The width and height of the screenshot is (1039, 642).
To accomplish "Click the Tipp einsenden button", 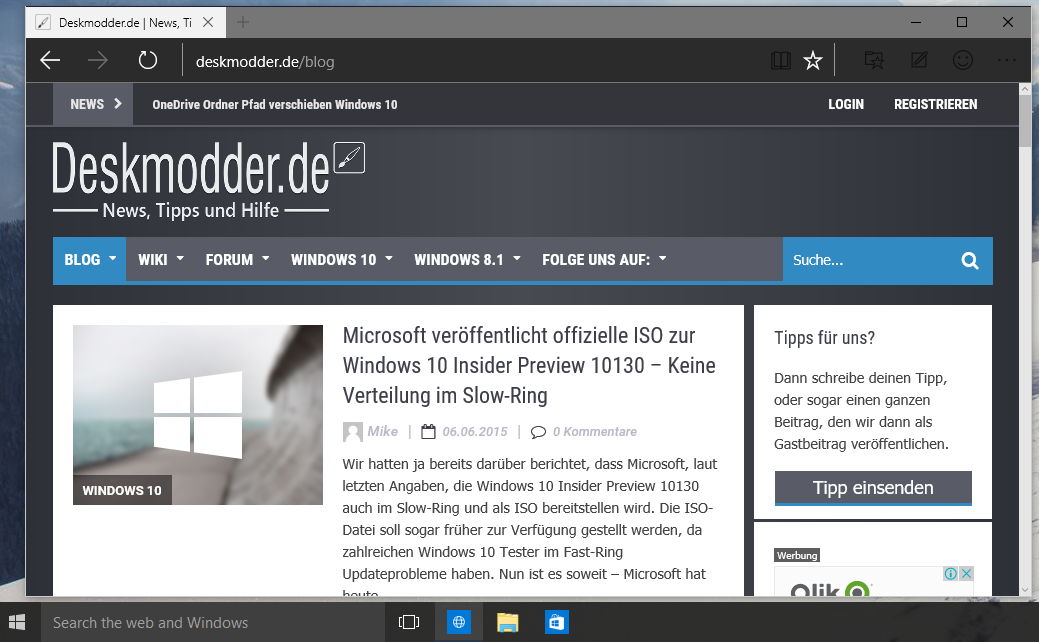I will [873, 488].
